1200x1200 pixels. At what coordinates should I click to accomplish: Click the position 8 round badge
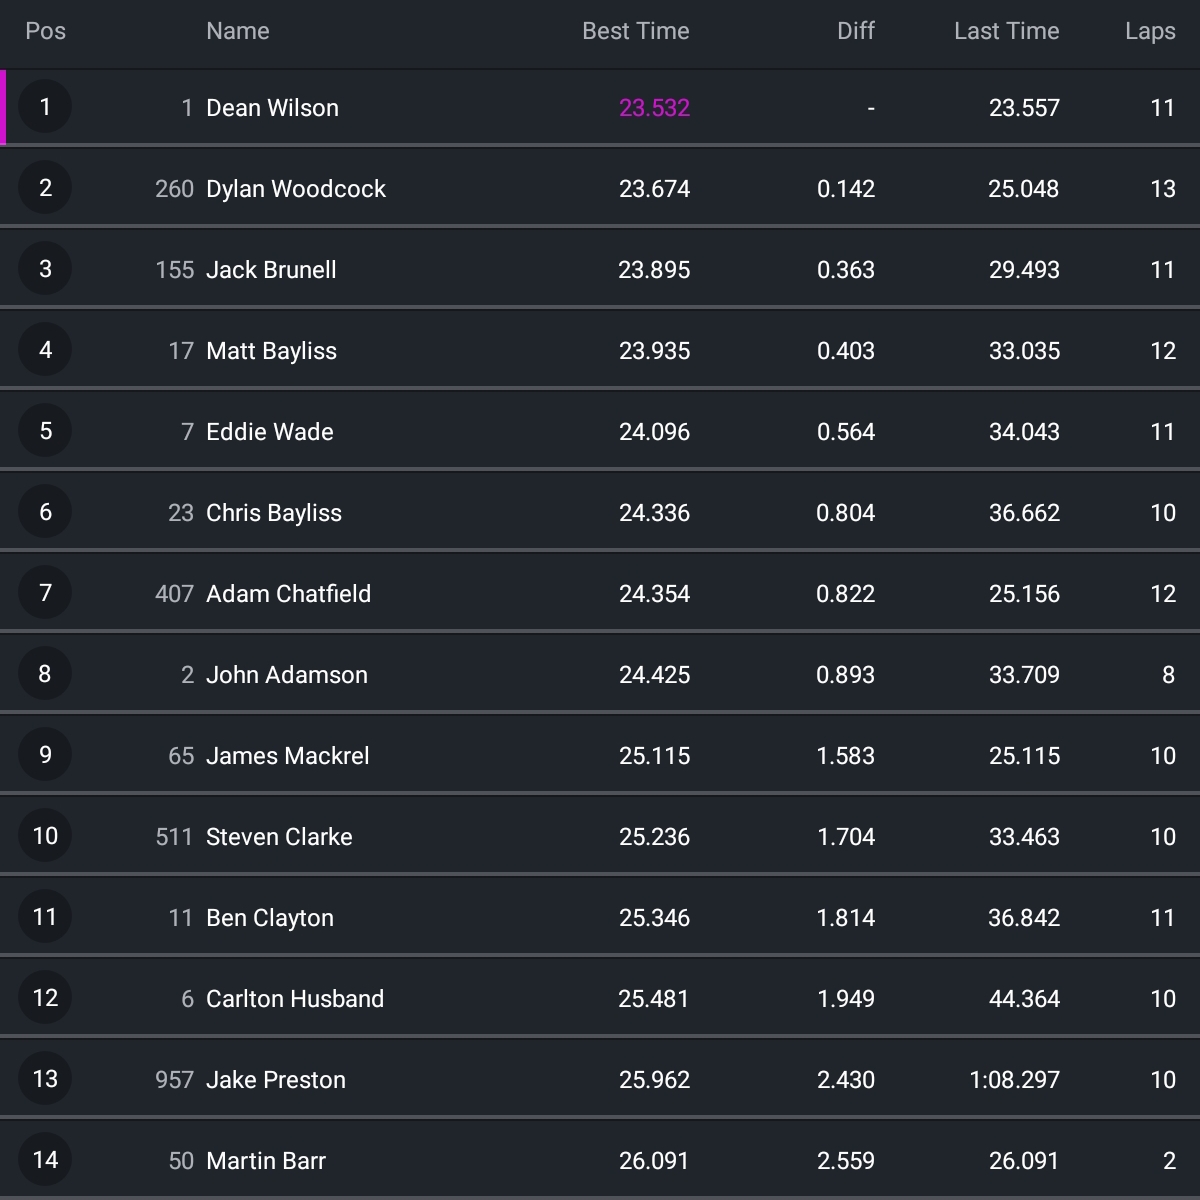[x=45, y=674]
